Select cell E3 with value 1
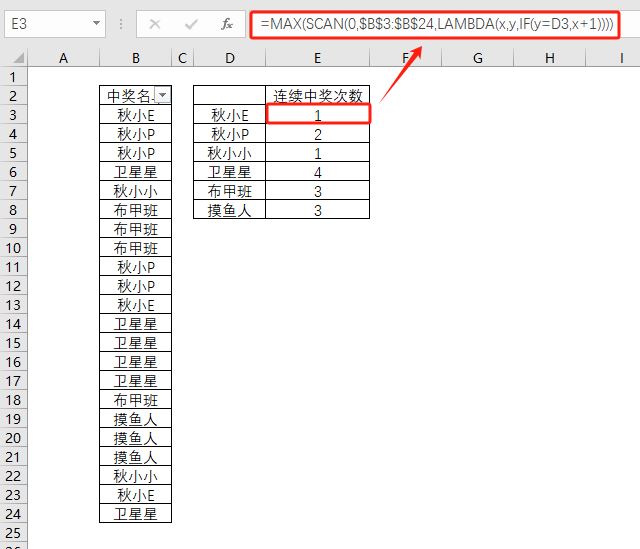The image size is (640, 549). [318, 115]
